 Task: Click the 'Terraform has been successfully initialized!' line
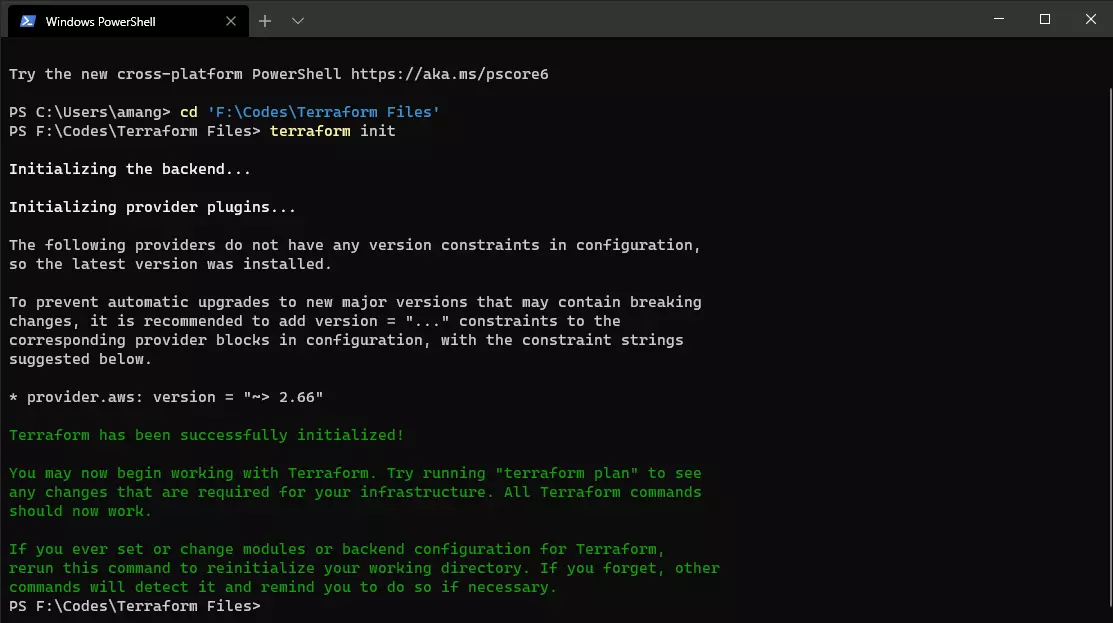206,435
